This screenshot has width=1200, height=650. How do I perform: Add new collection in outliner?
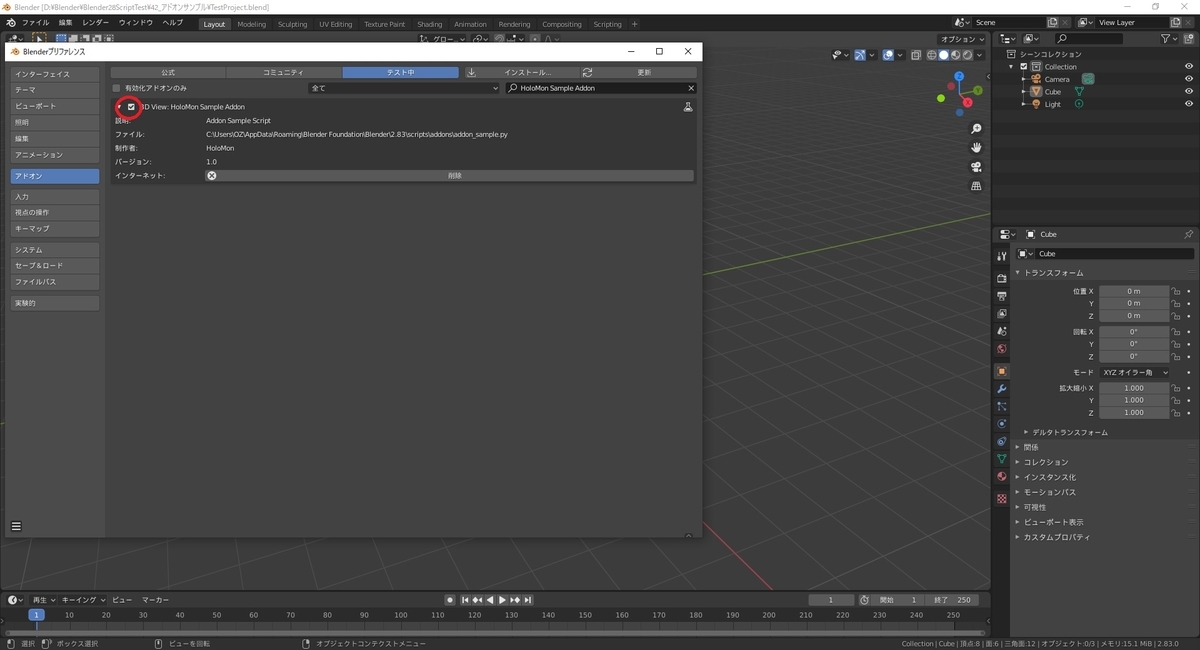1188,39
